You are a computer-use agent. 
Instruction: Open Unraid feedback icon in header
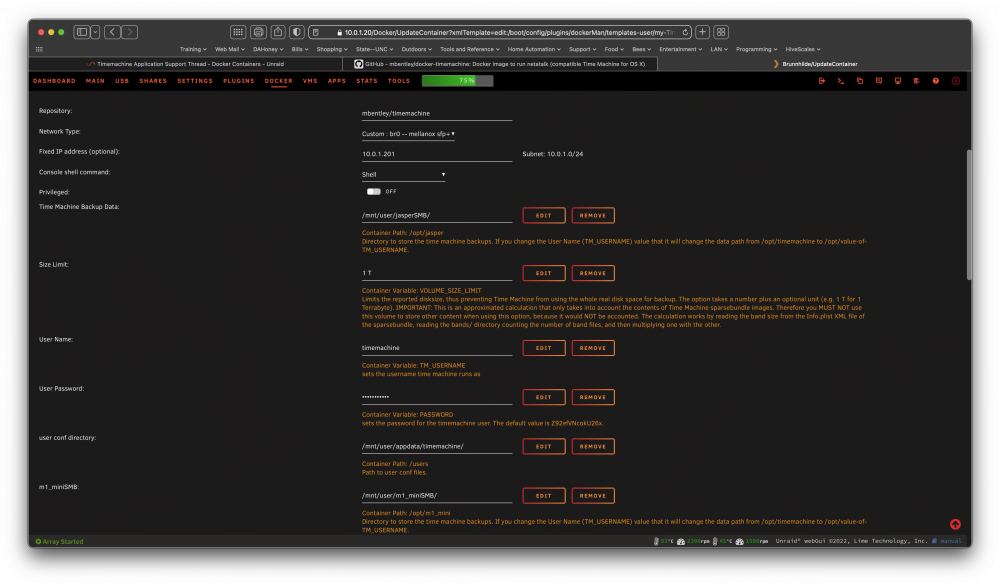point(879,81)
